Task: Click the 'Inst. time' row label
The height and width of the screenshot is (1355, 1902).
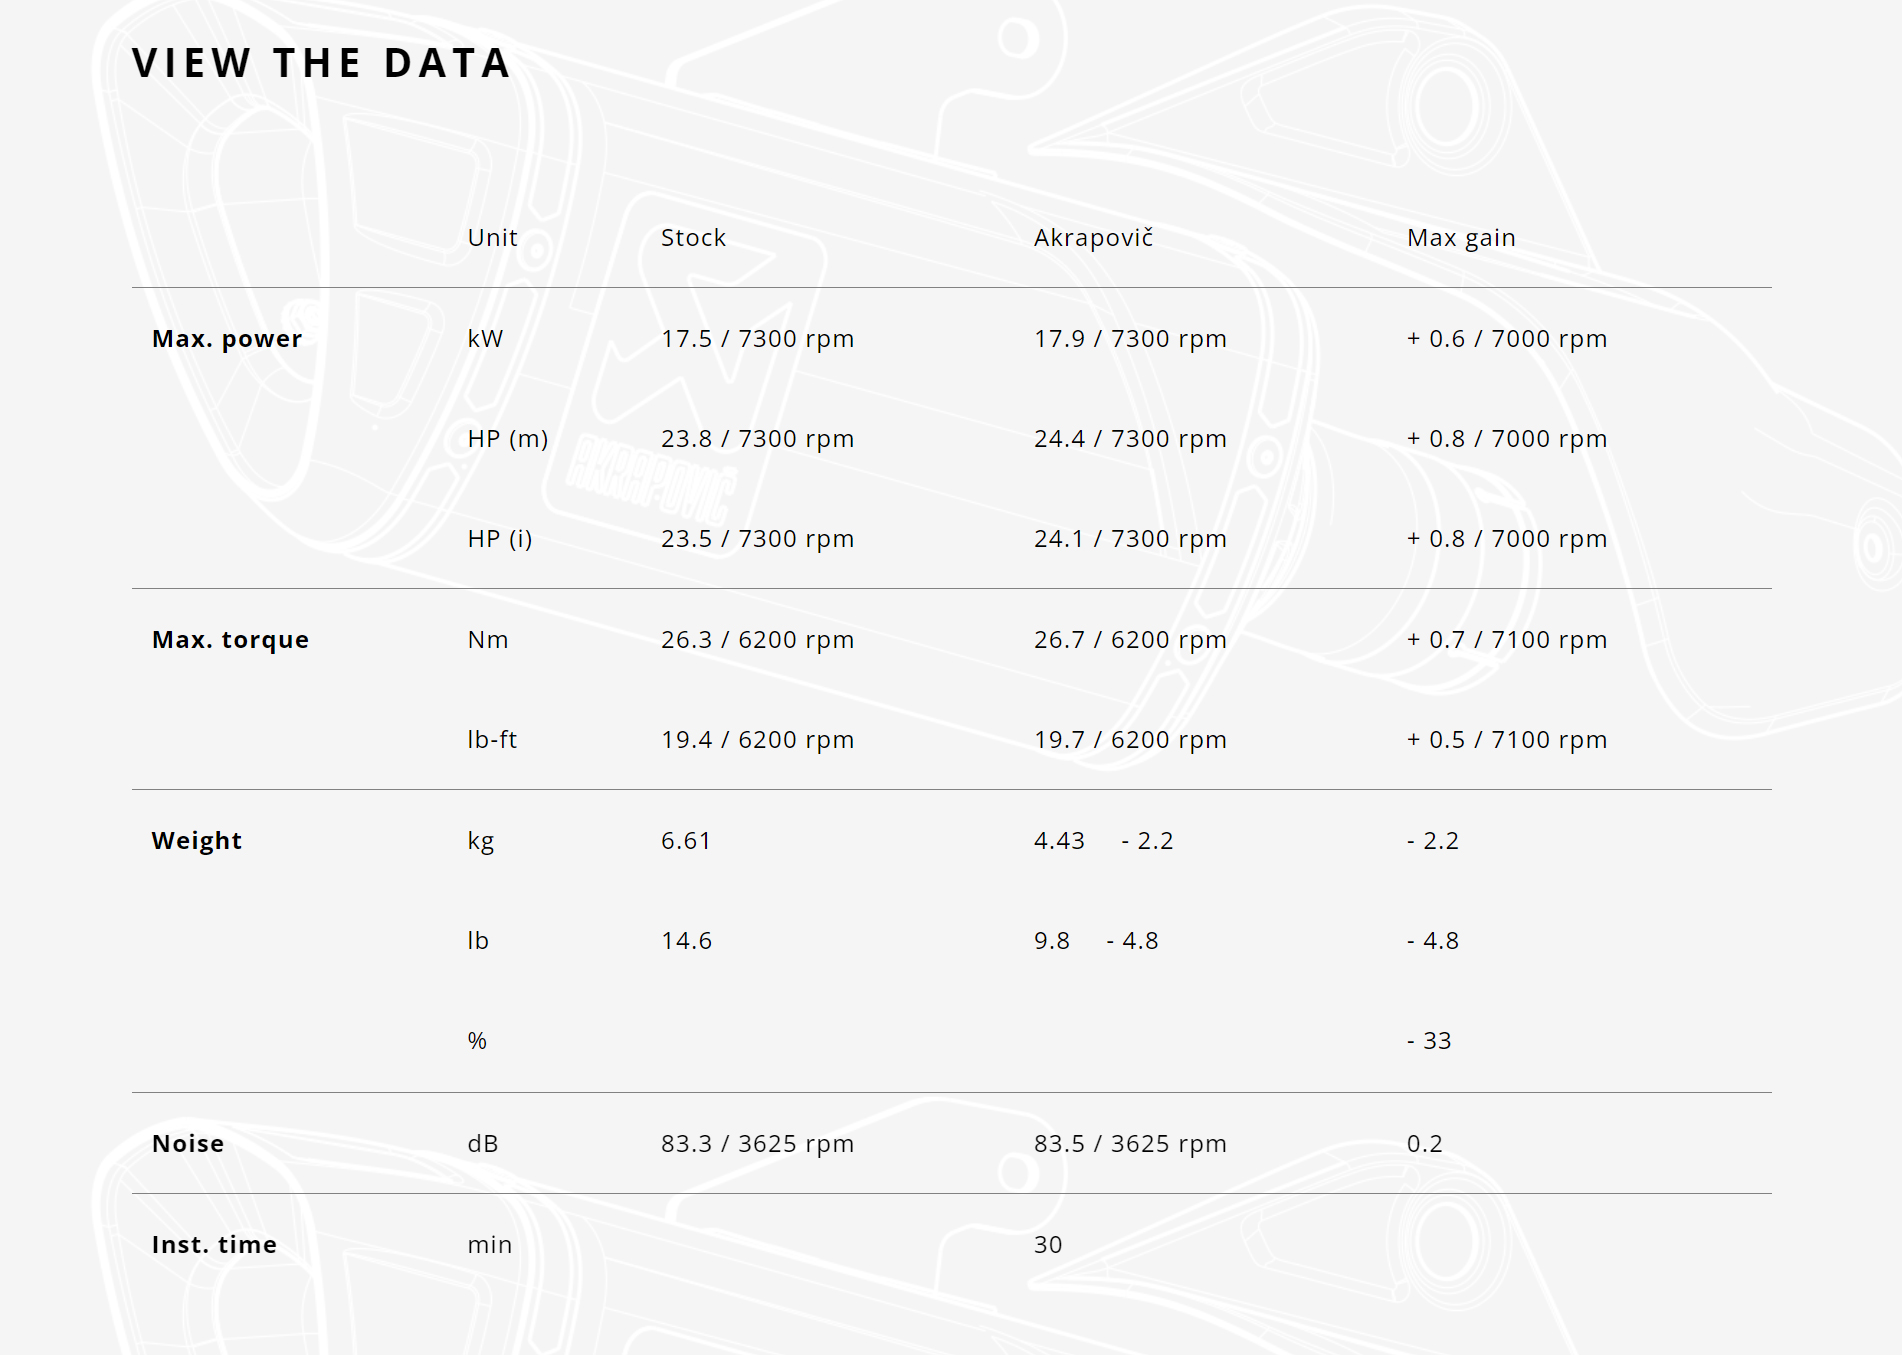Action: pos(214,1245)
